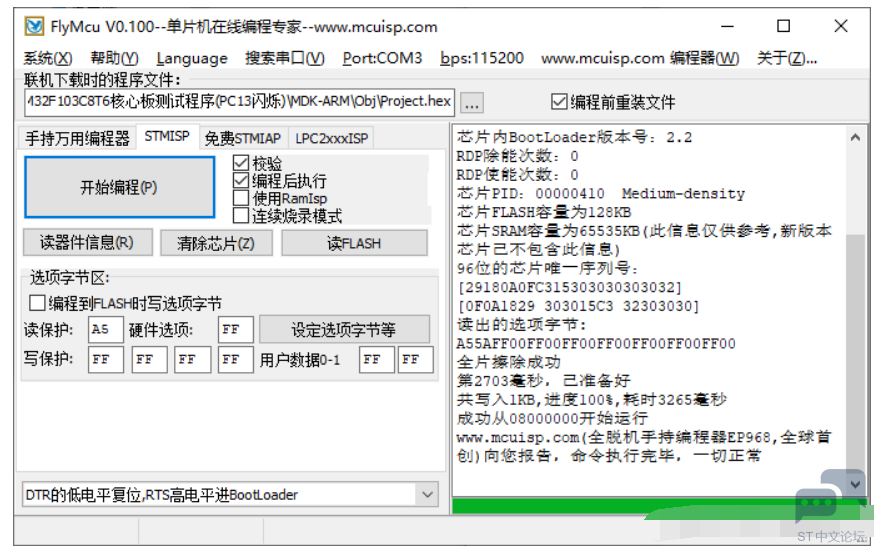This screenshot has width=874, height=552.
Task: Open the 搜索串口(V) menu
Action: pos(285,58)
